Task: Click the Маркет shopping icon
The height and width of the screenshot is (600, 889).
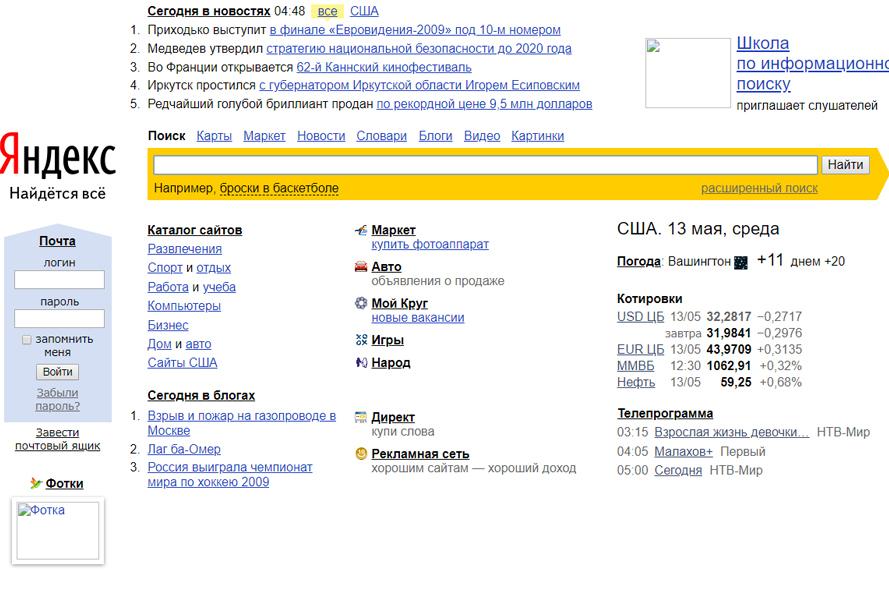Action: coord(361,231)
